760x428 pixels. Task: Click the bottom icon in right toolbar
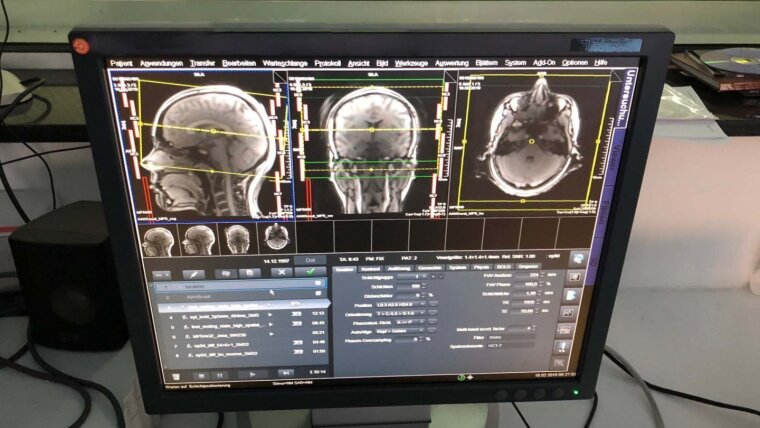(x=560, y=363)
